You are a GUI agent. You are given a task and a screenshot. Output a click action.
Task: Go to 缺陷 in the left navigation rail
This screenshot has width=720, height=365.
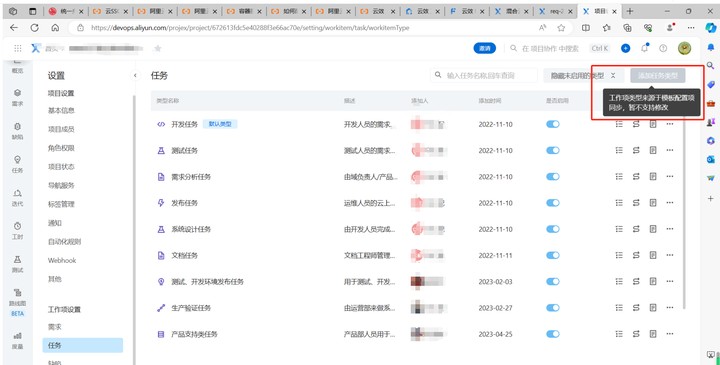[17, 131]
